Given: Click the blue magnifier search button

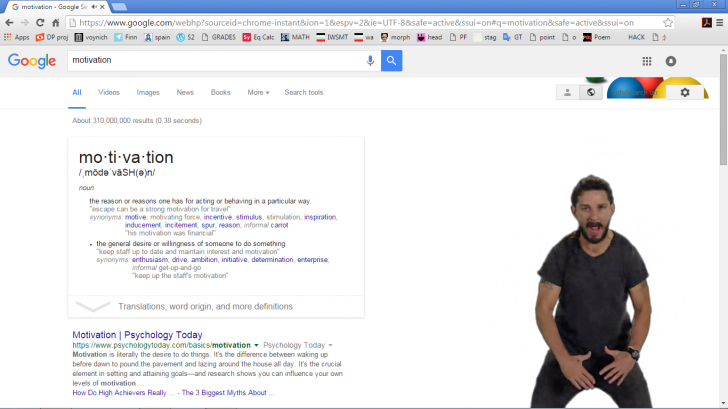Looking at the screenshot, I should pos(391,61).
